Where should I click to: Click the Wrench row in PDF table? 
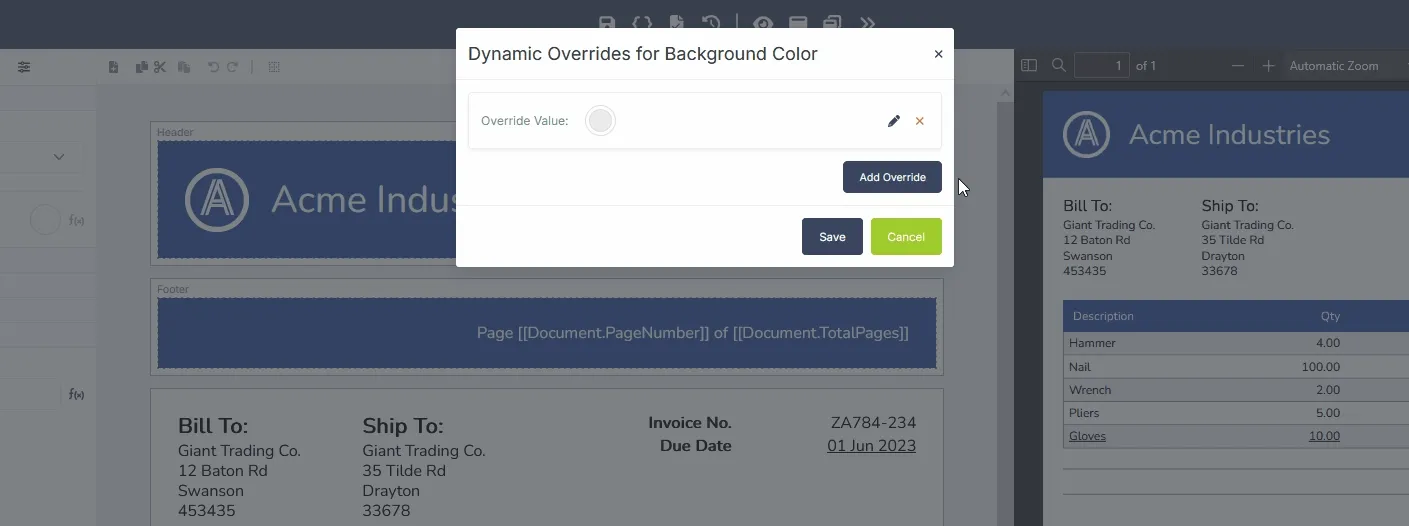click(1235, 390)
